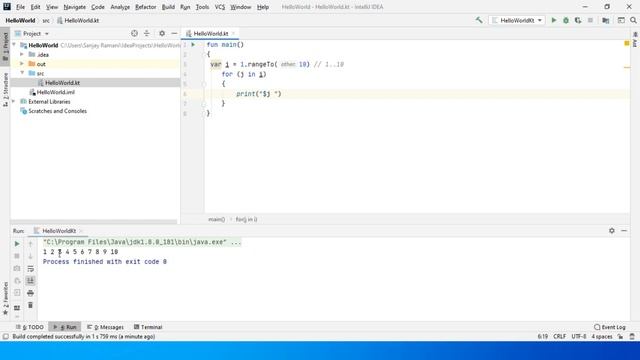Open the VCS menu

[x=220, y=7]
